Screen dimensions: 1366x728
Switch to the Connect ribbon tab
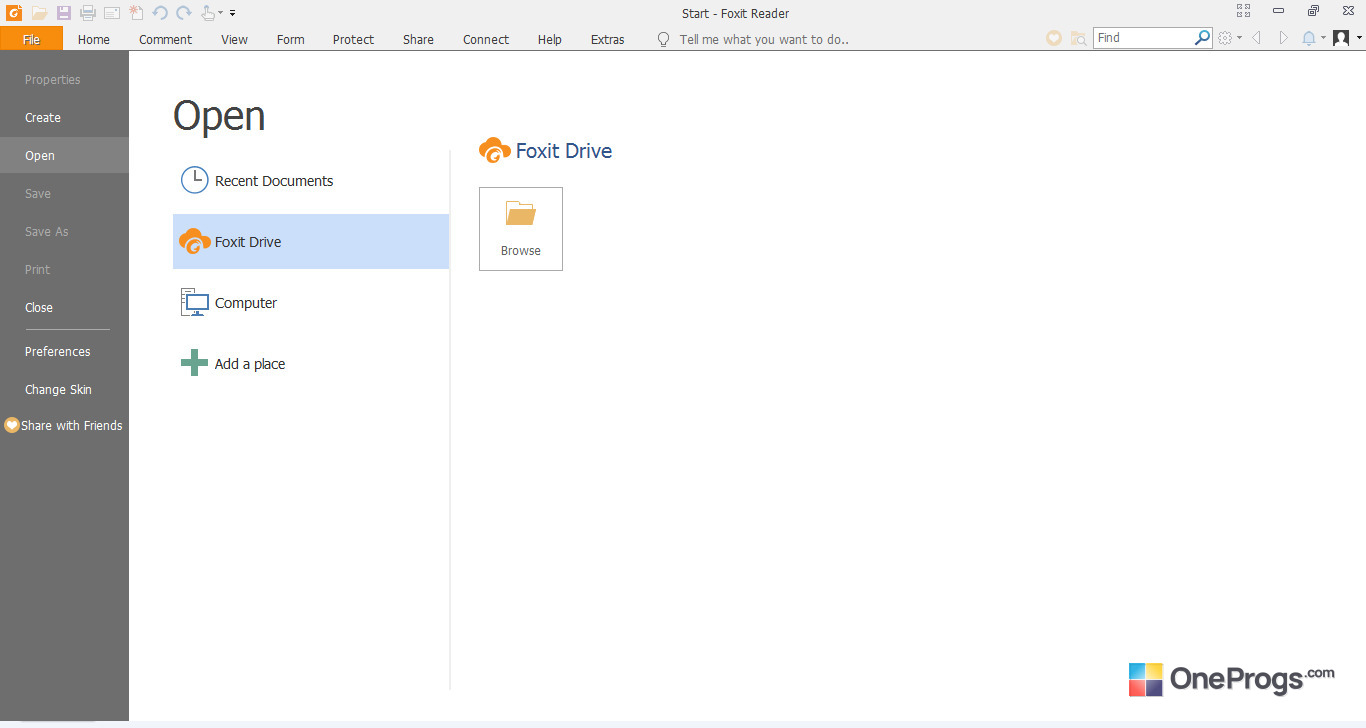[x=486, y=39]
